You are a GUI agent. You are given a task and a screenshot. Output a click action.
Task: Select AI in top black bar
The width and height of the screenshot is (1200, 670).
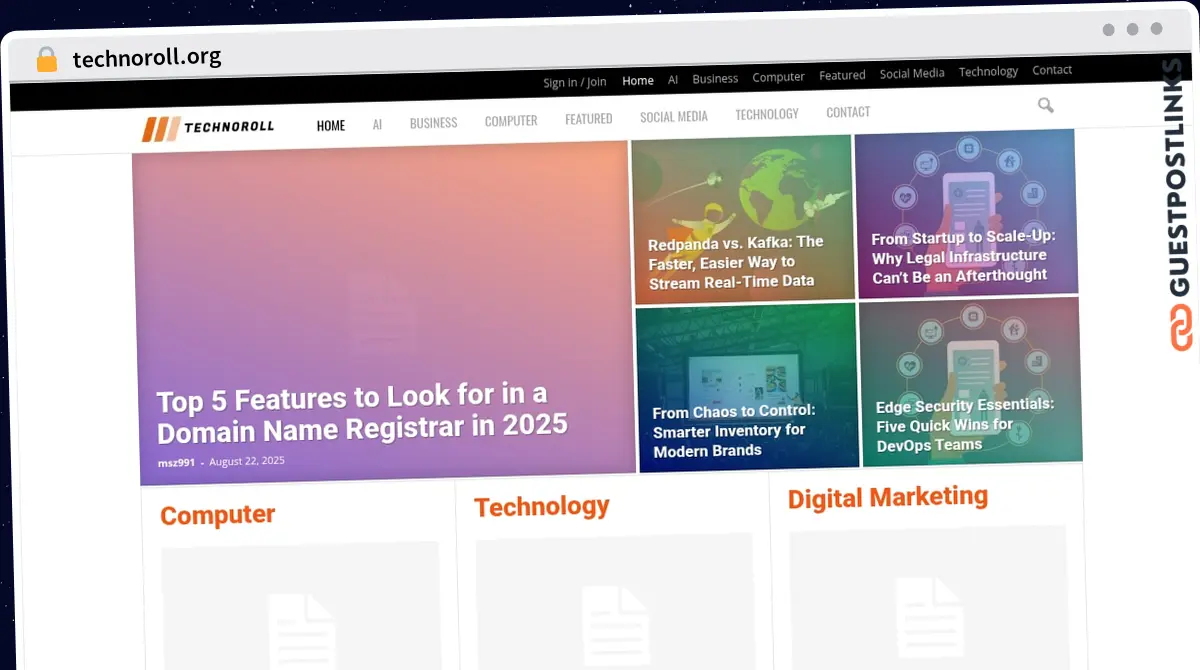tap(673, 80)
